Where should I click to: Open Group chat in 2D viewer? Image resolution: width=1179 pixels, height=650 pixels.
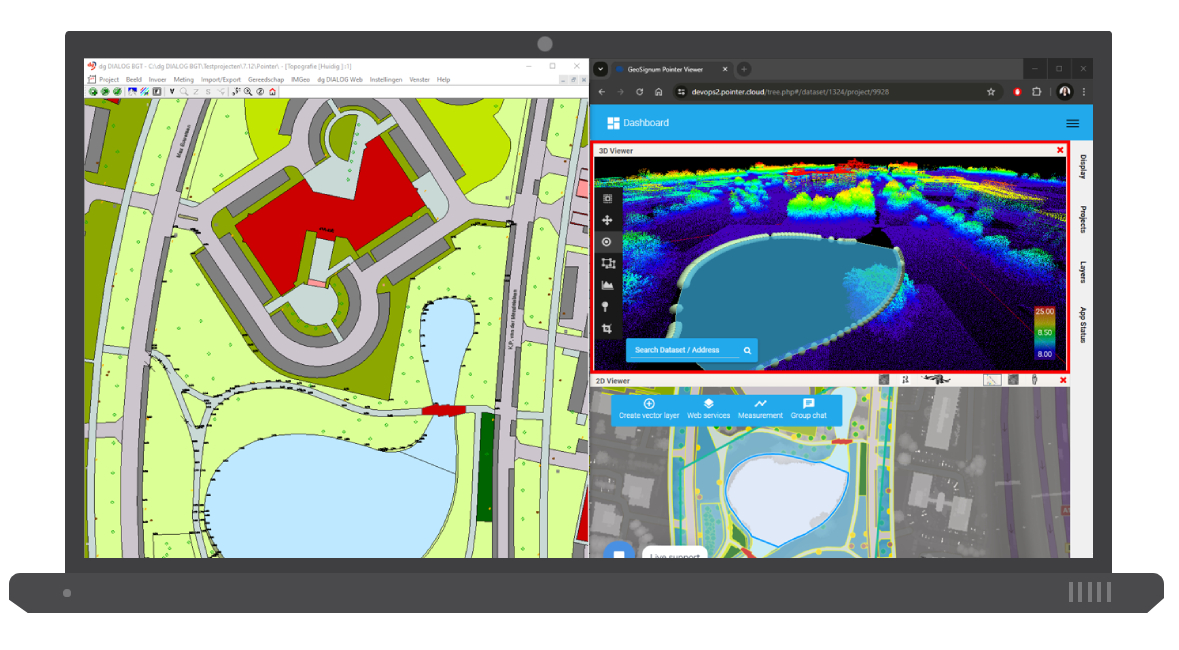click(x=808, y=408)
